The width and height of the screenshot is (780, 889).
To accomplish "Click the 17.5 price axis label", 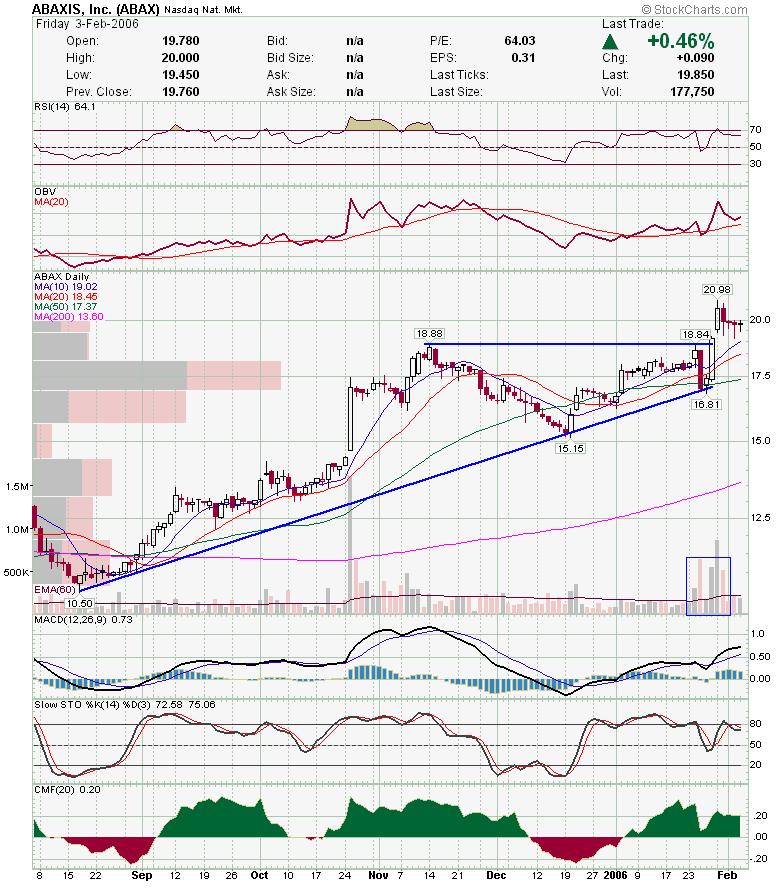I will coord(760,376).
